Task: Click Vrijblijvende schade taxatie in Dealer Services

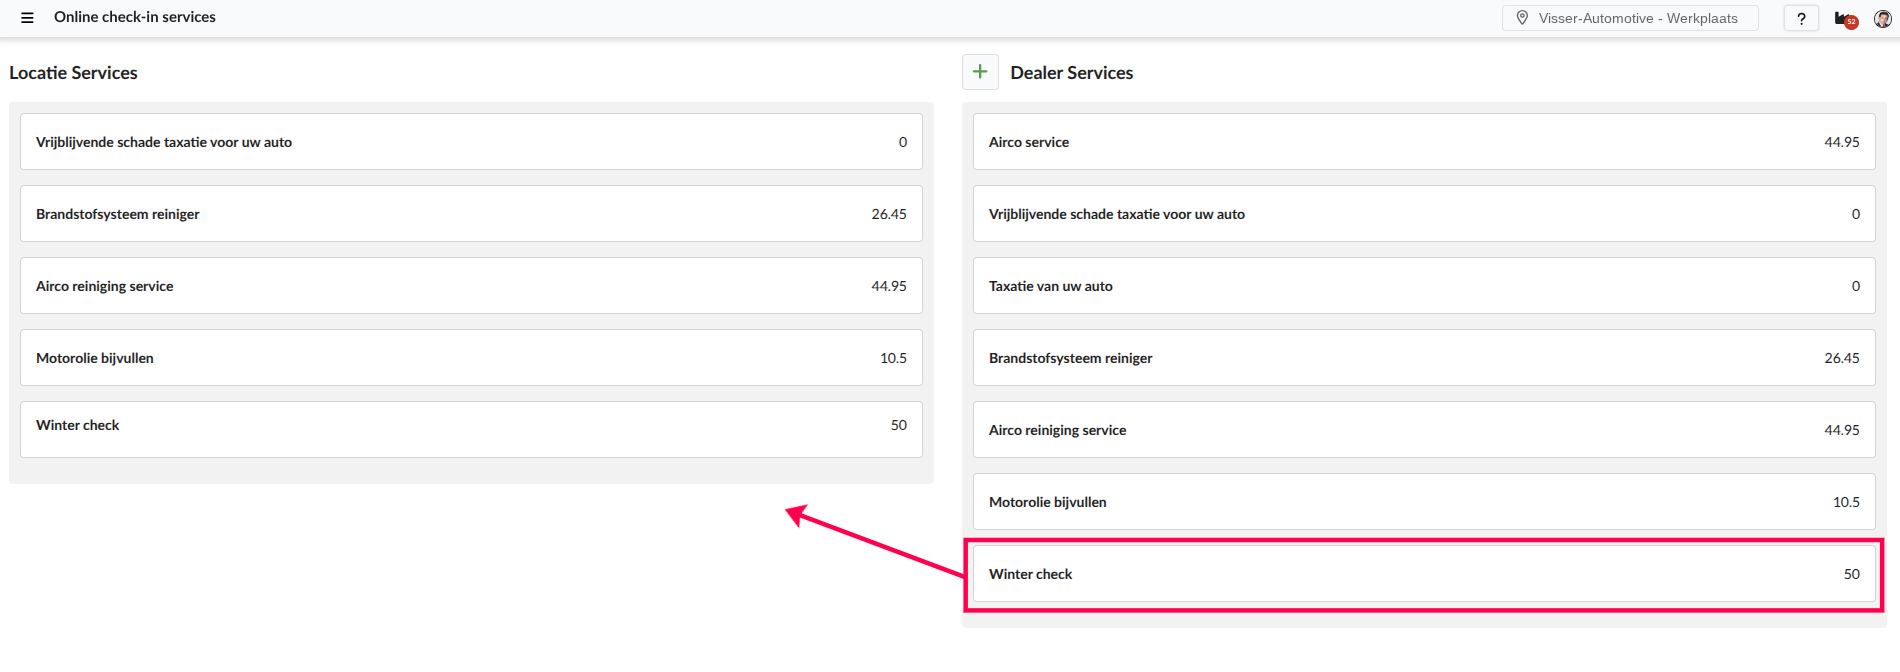Action: tap(1423, 214)
